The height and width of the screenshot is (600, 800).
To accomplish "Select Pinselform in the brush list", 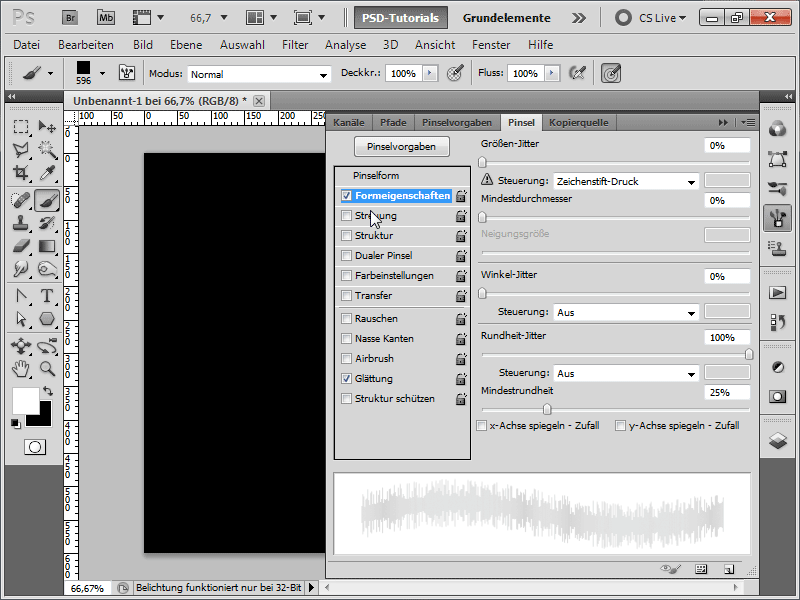I will coord(376,176).
